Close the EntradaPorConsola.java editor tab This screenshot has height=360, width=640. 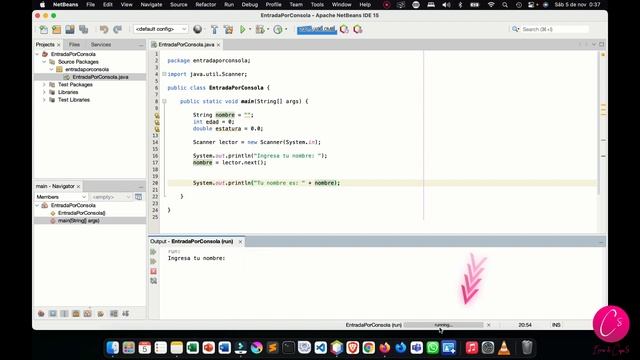[218, 45]
